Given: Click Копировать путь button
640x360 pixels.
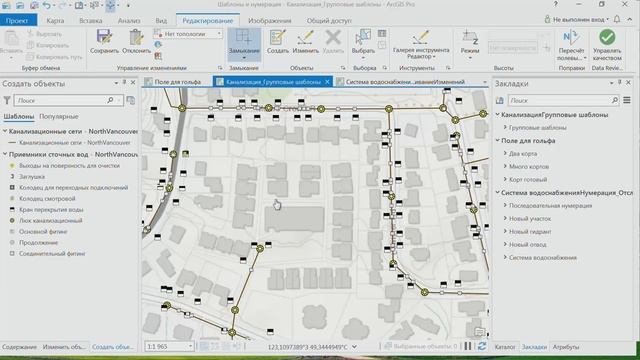Looking at the screenshot, I should coord(55,57).
